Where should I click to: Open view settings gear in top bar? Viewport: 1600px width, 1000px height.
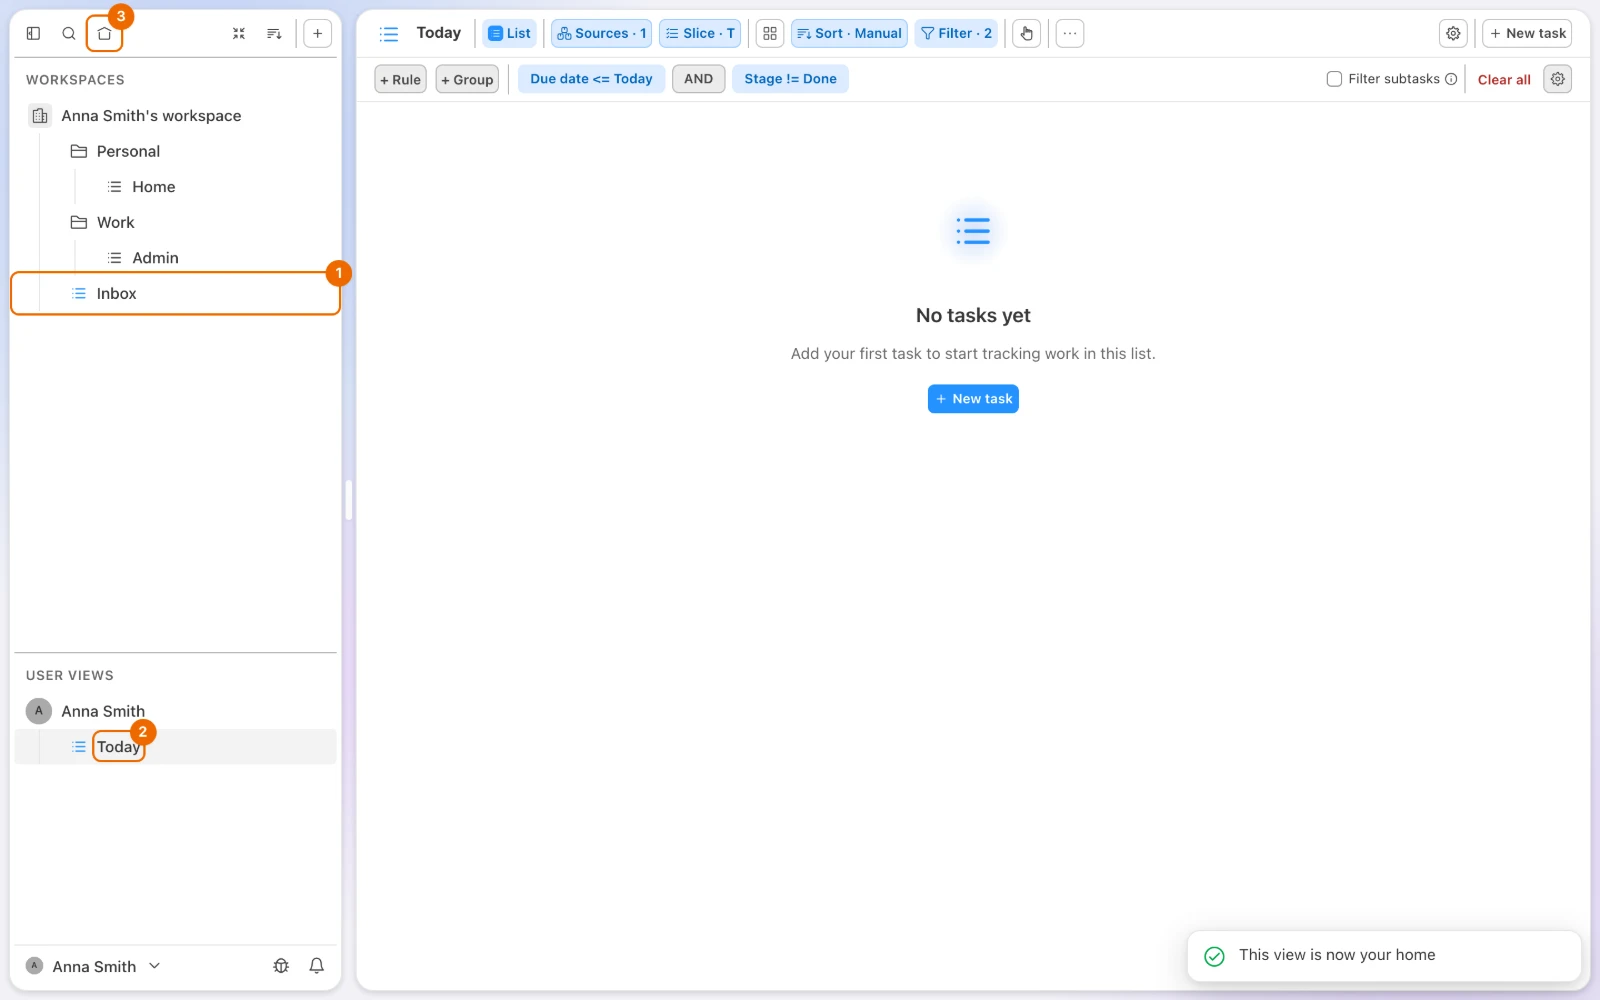[1453, 33]
